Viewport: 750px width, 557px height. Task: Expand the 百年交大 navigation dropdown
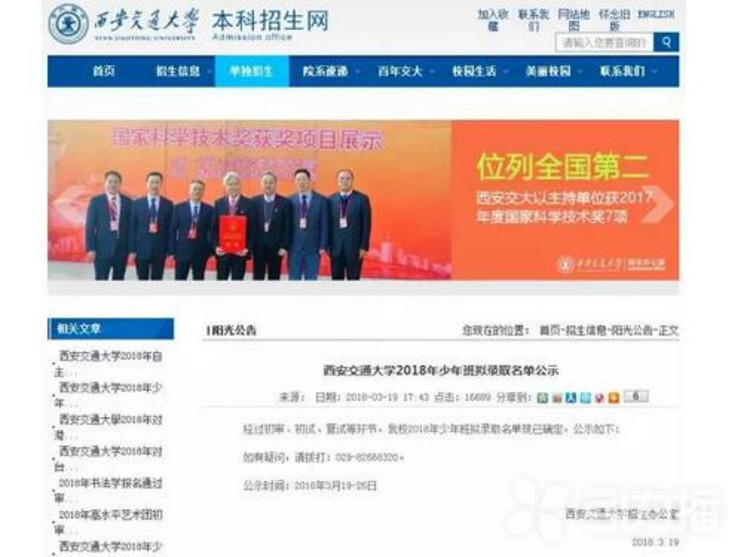432,72
